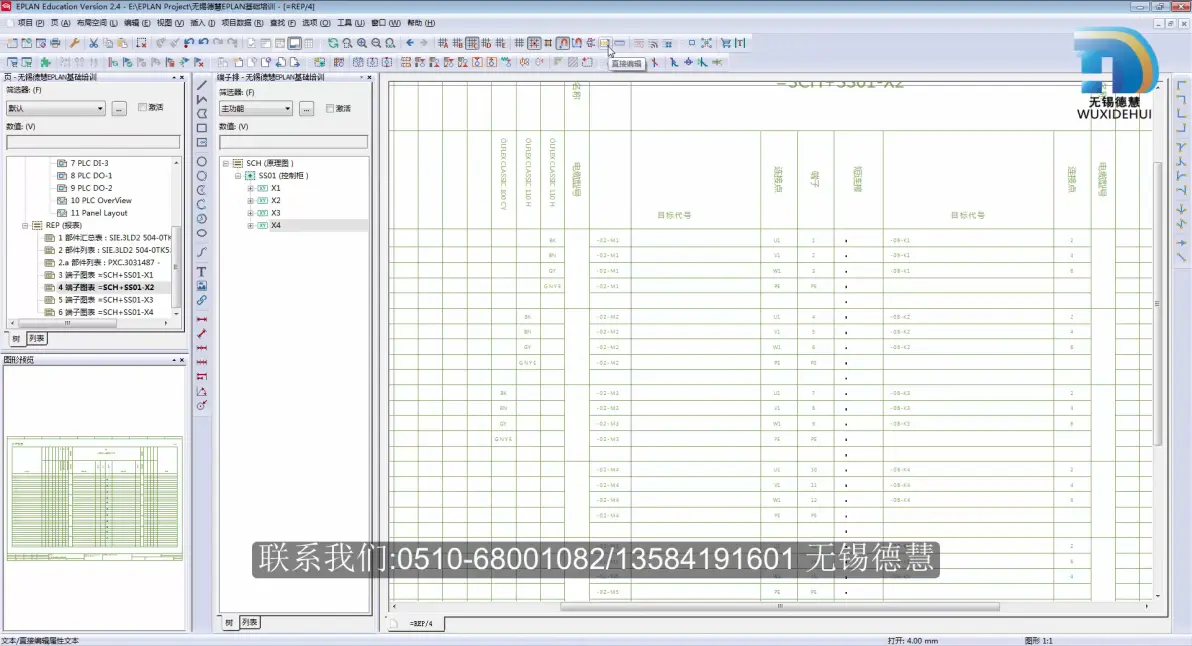Select the Rectangle drawing tool
The height and width of the screenshot is (646, 1192).
[201, 128]
